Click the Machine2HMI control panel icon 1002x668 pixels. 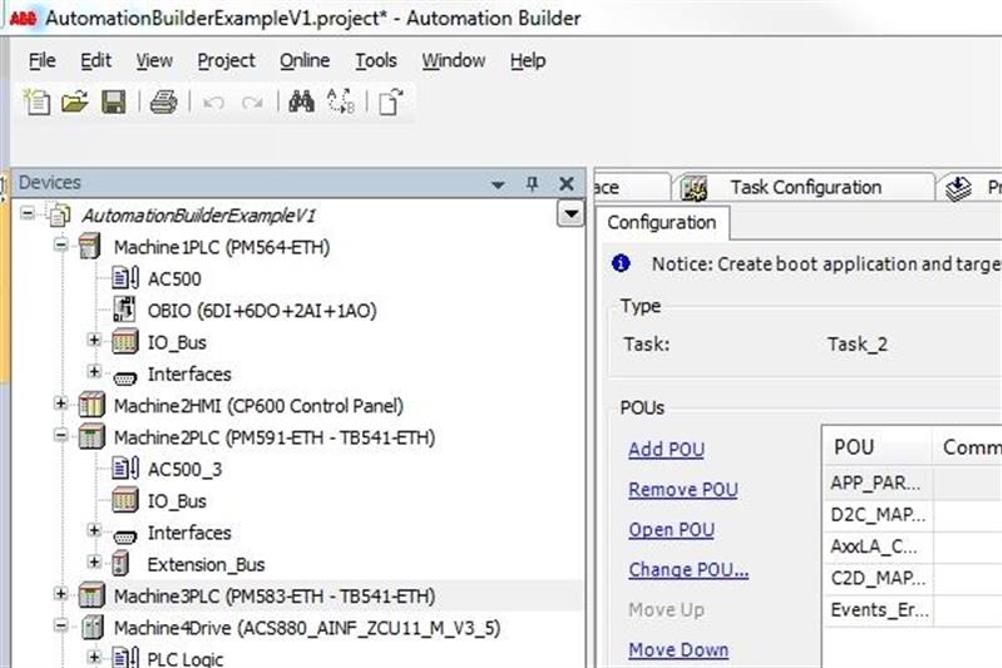pyautogui.click(x=91, y=405)
